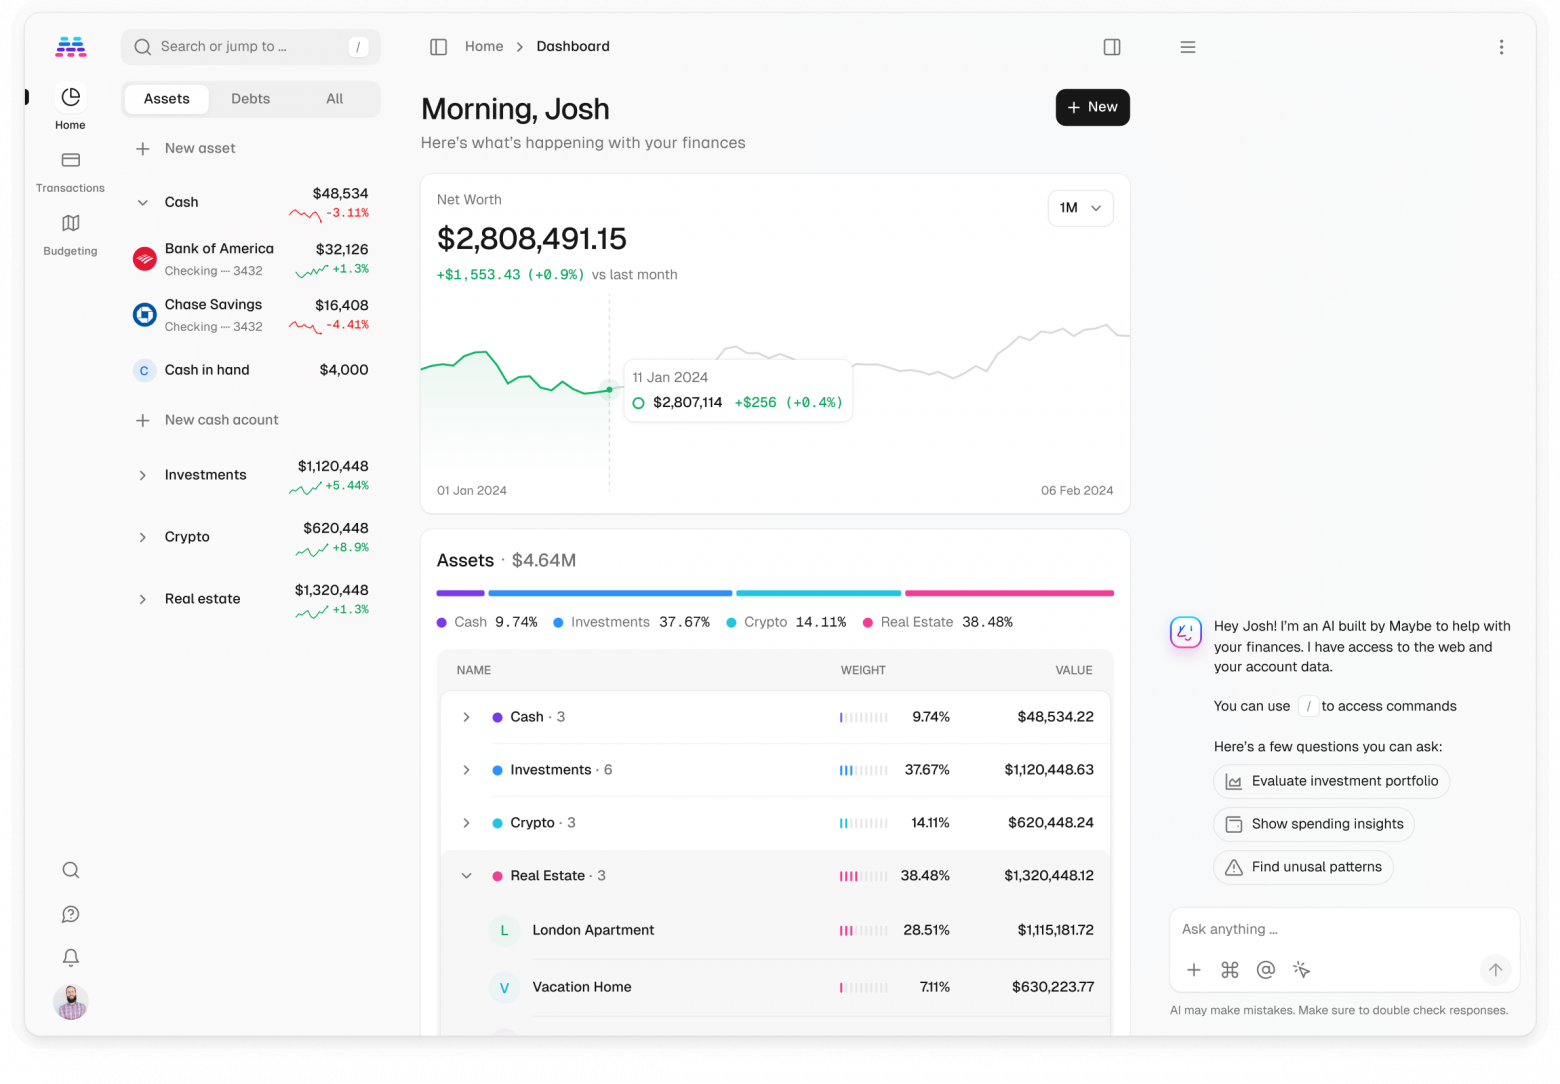Click the Home icon in the sidebar
This screenshot has height=1084, width=1560.
70,105
